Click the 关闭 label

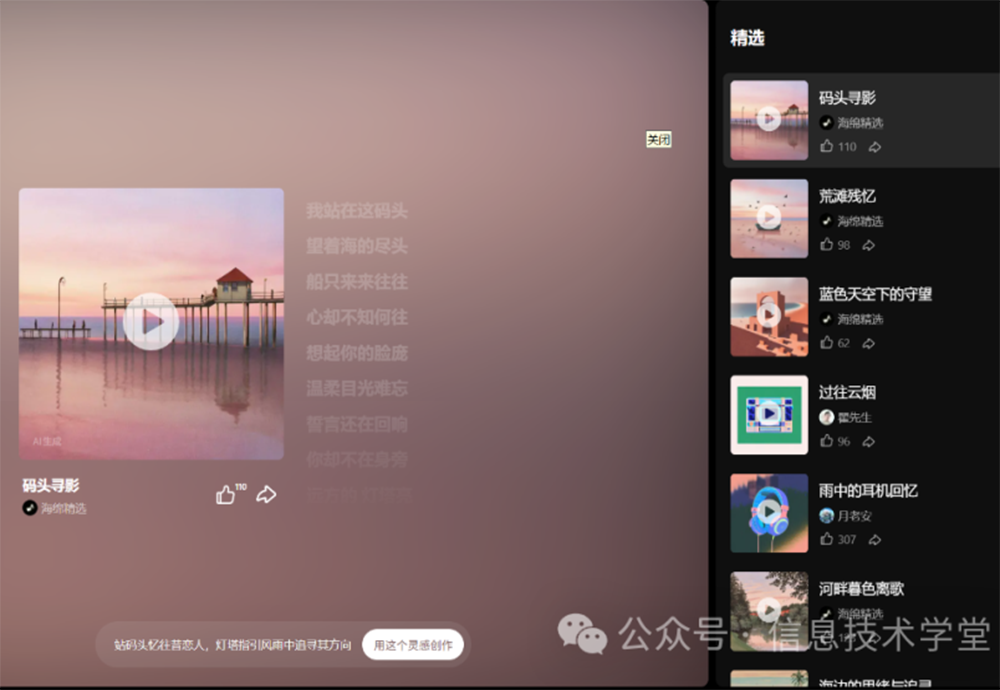coord(658,140)
